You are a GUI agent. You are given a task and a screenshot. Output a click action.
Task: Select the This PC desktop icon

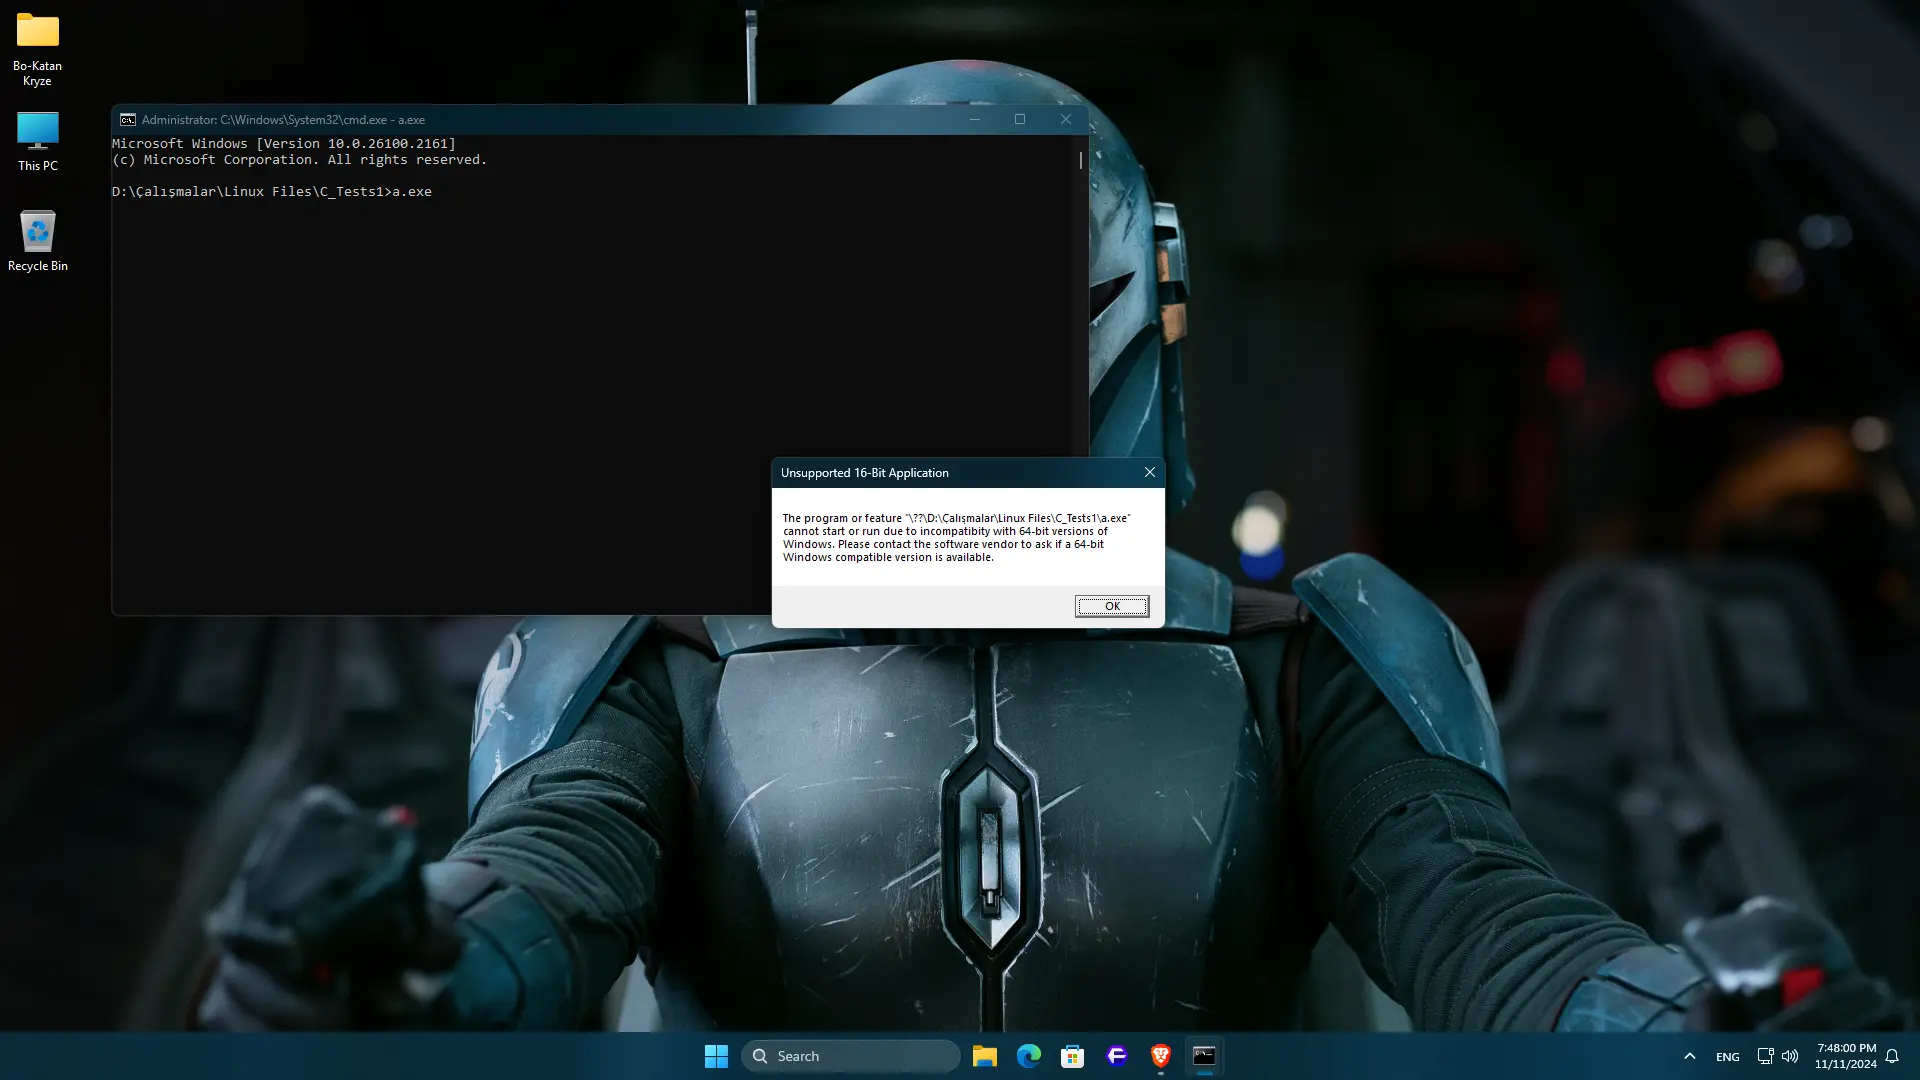click(x=37, y=141)
